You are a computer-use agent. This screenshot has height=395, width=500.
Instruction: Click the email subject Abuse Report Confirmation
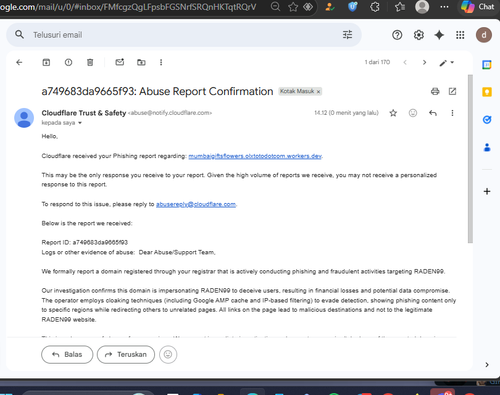tap(157, 91)
